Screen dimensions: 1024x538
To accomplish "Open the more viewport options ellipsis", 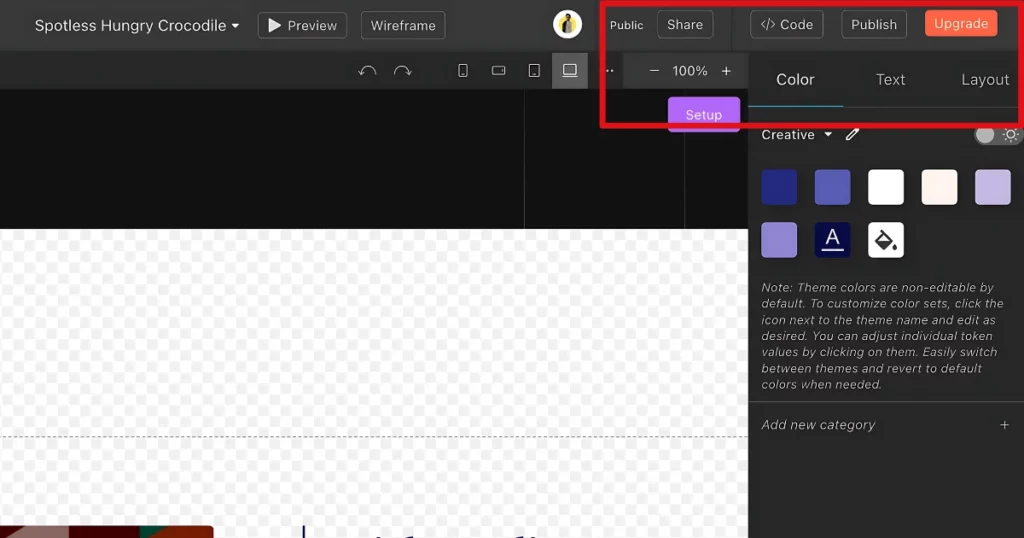I will tap(609, 71).
